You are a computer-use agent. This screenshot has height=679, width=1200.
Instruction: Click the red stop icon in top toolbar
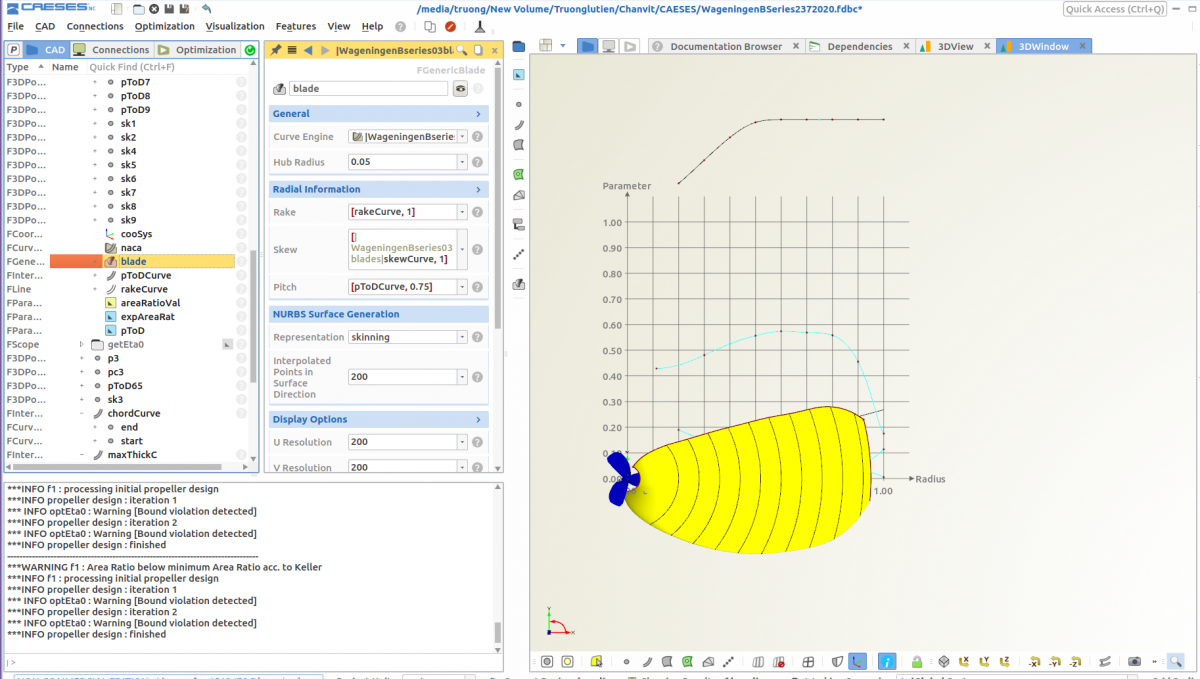450,27
